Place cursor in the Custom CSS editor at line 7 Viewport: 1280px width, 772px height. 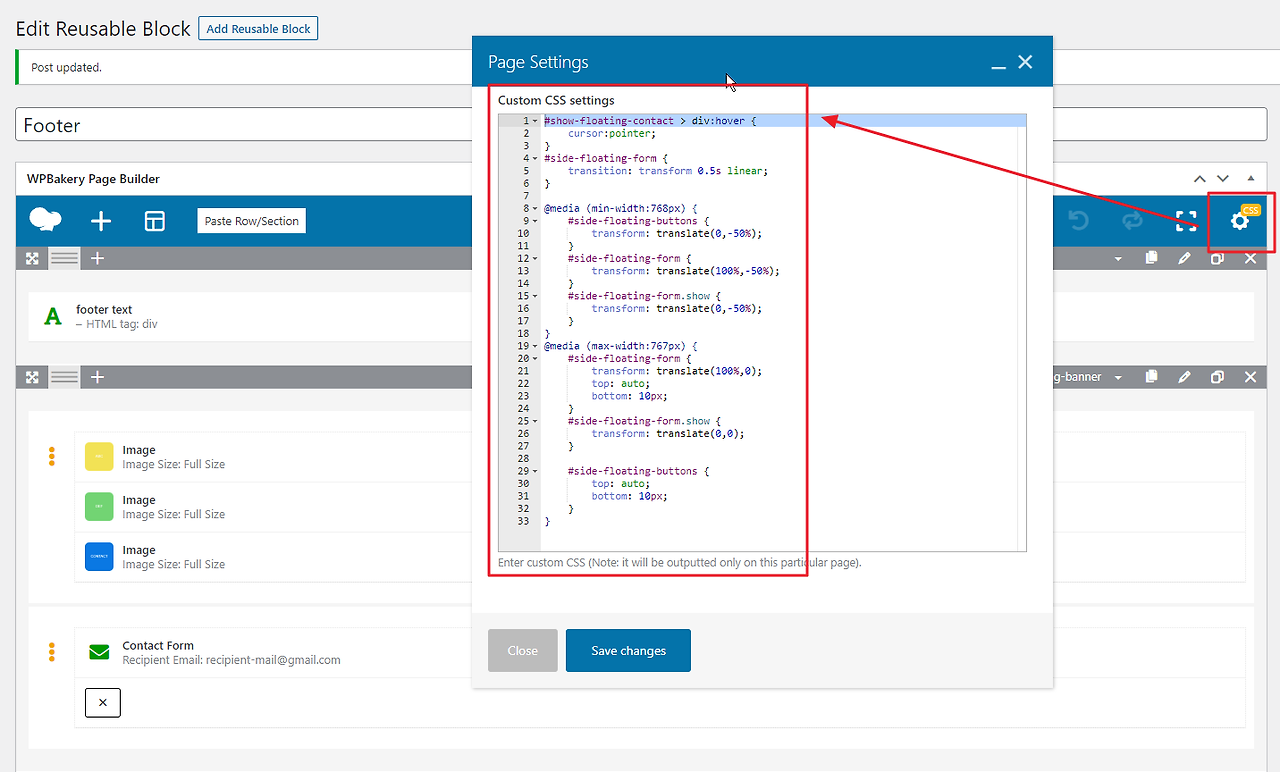[783, 196]
